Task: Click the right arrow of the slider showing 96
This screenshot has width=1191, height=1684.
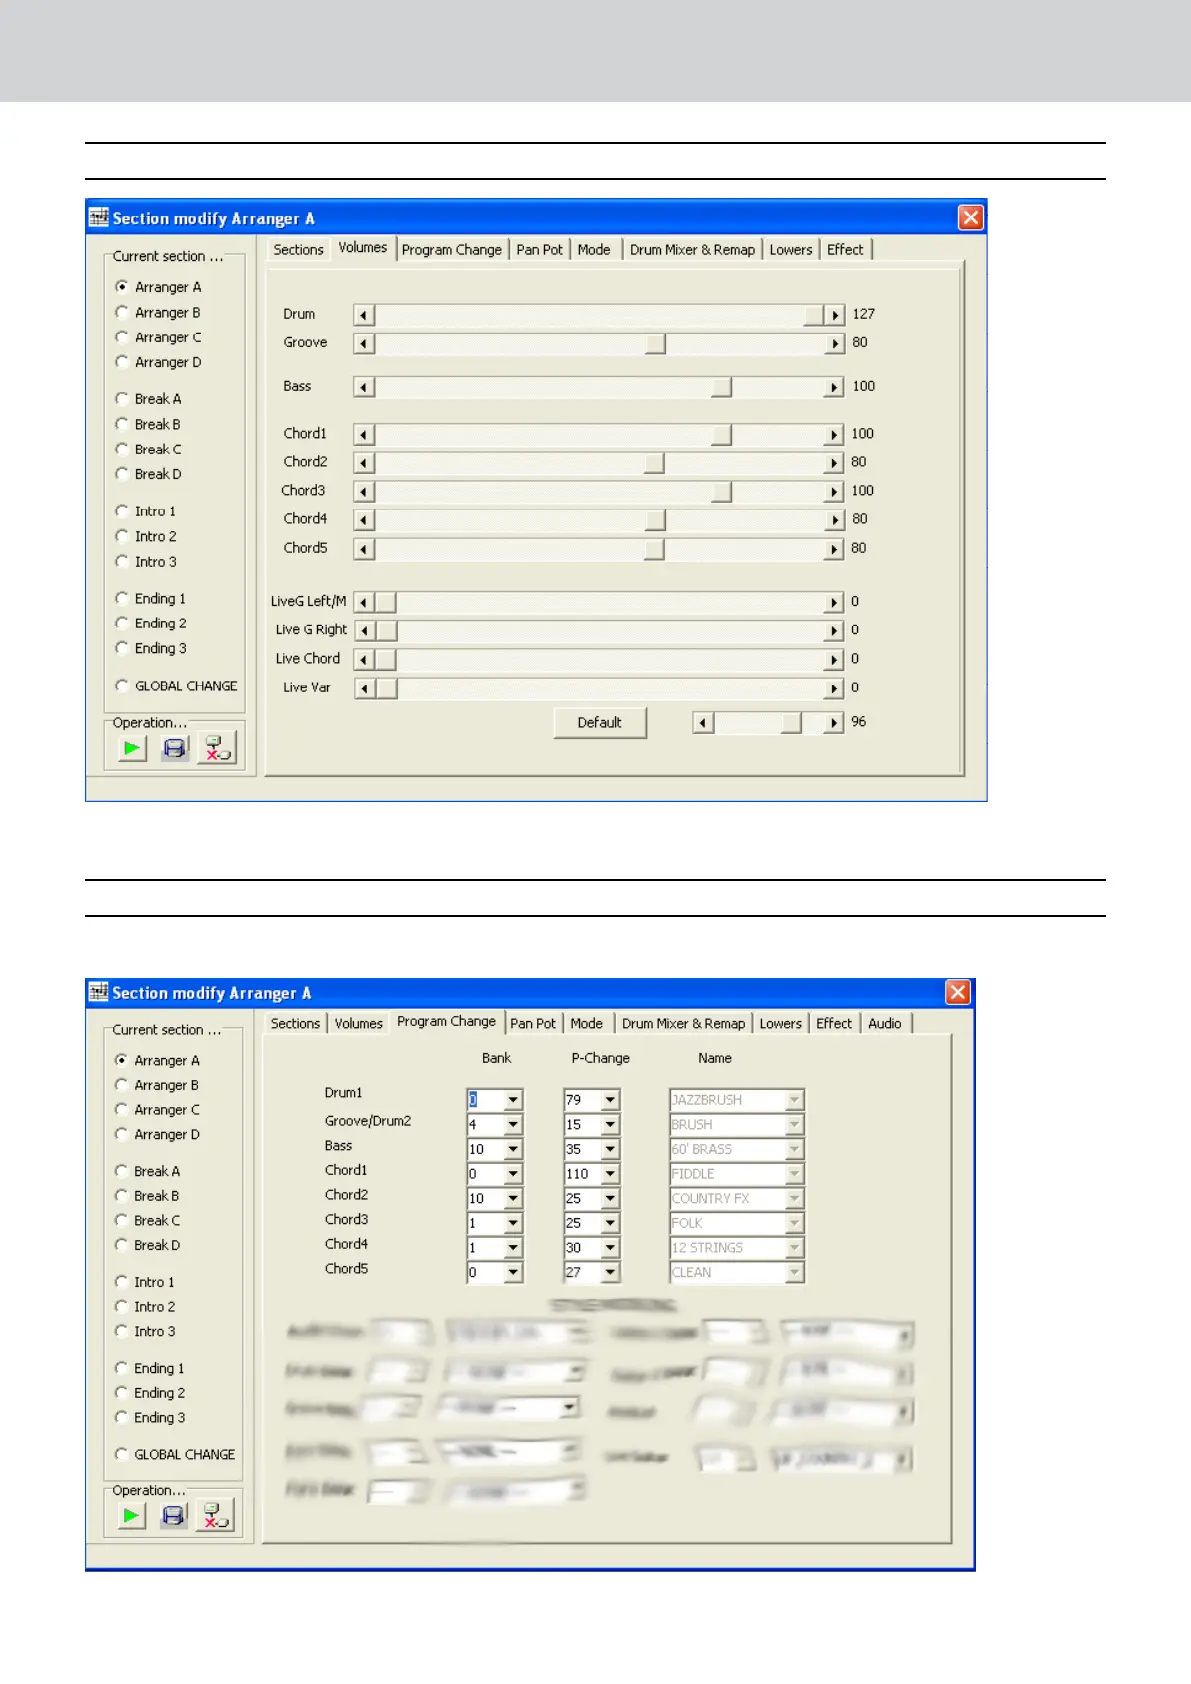Action: (x=834, y=723)
